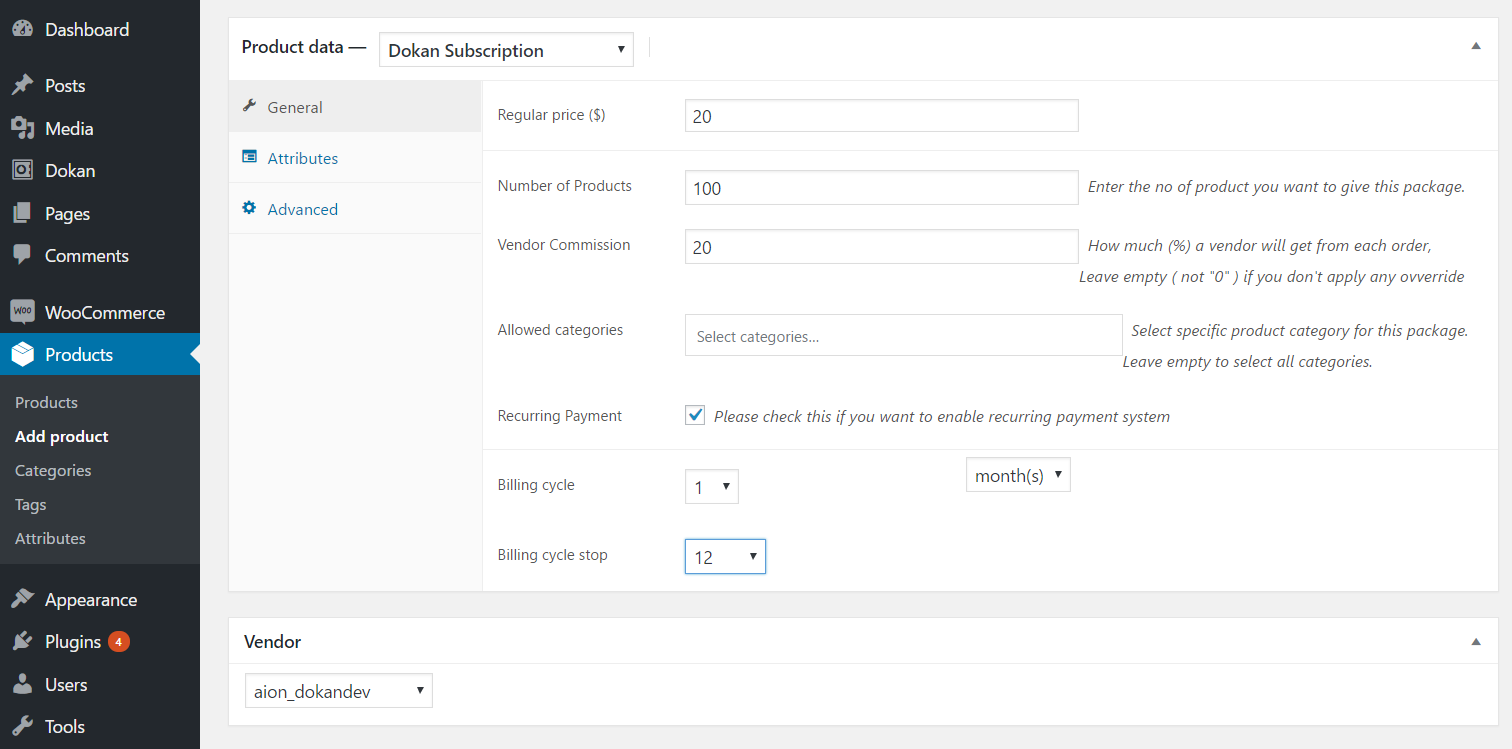Viewport: 1512px width, 749px height.
Task: Click the Regular price input field
Action: (882, 116)
